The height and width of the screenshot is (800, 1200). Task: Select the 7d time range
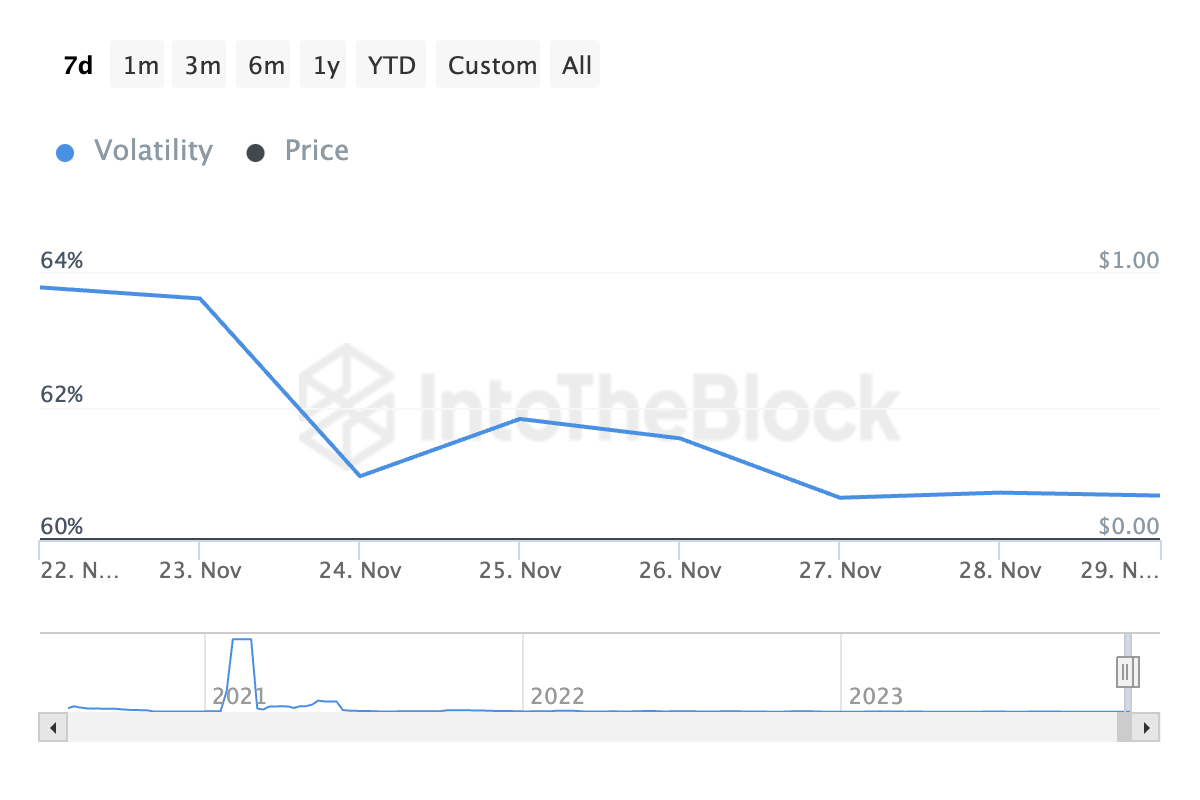coord(78,66)
